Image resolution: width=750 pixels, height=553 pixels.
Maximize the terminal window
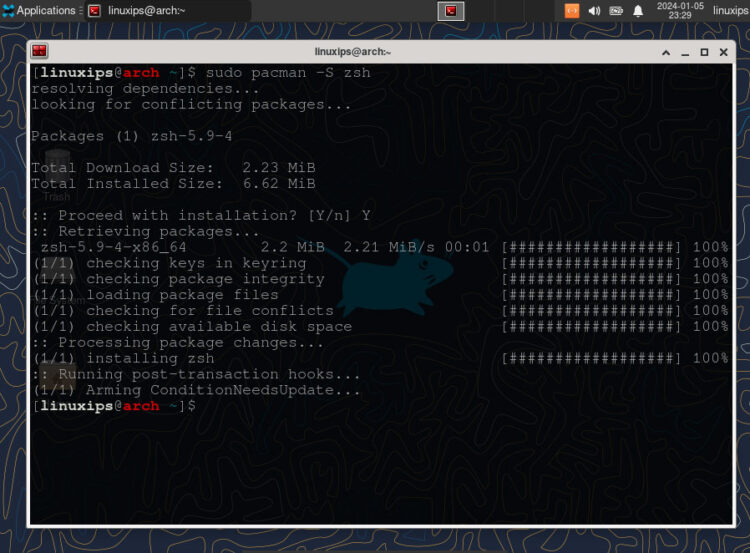pos(704,52)
